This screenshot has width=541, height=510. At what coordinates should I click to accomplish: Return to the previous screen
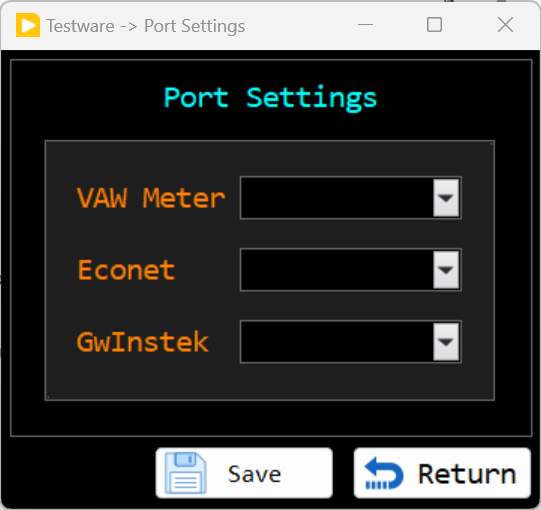click(x=442, y=473)
